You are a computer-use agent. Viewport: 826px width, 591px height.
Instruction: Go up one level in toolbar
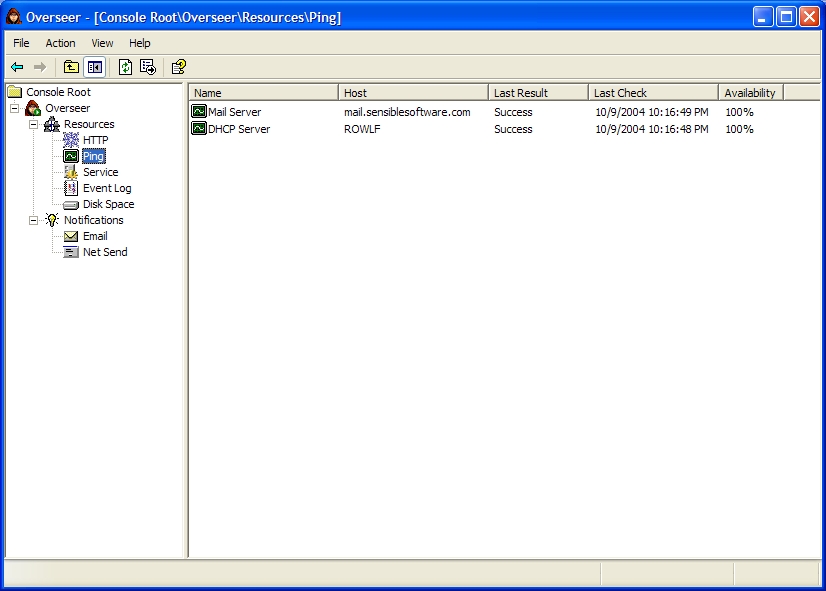coord(71,67)
